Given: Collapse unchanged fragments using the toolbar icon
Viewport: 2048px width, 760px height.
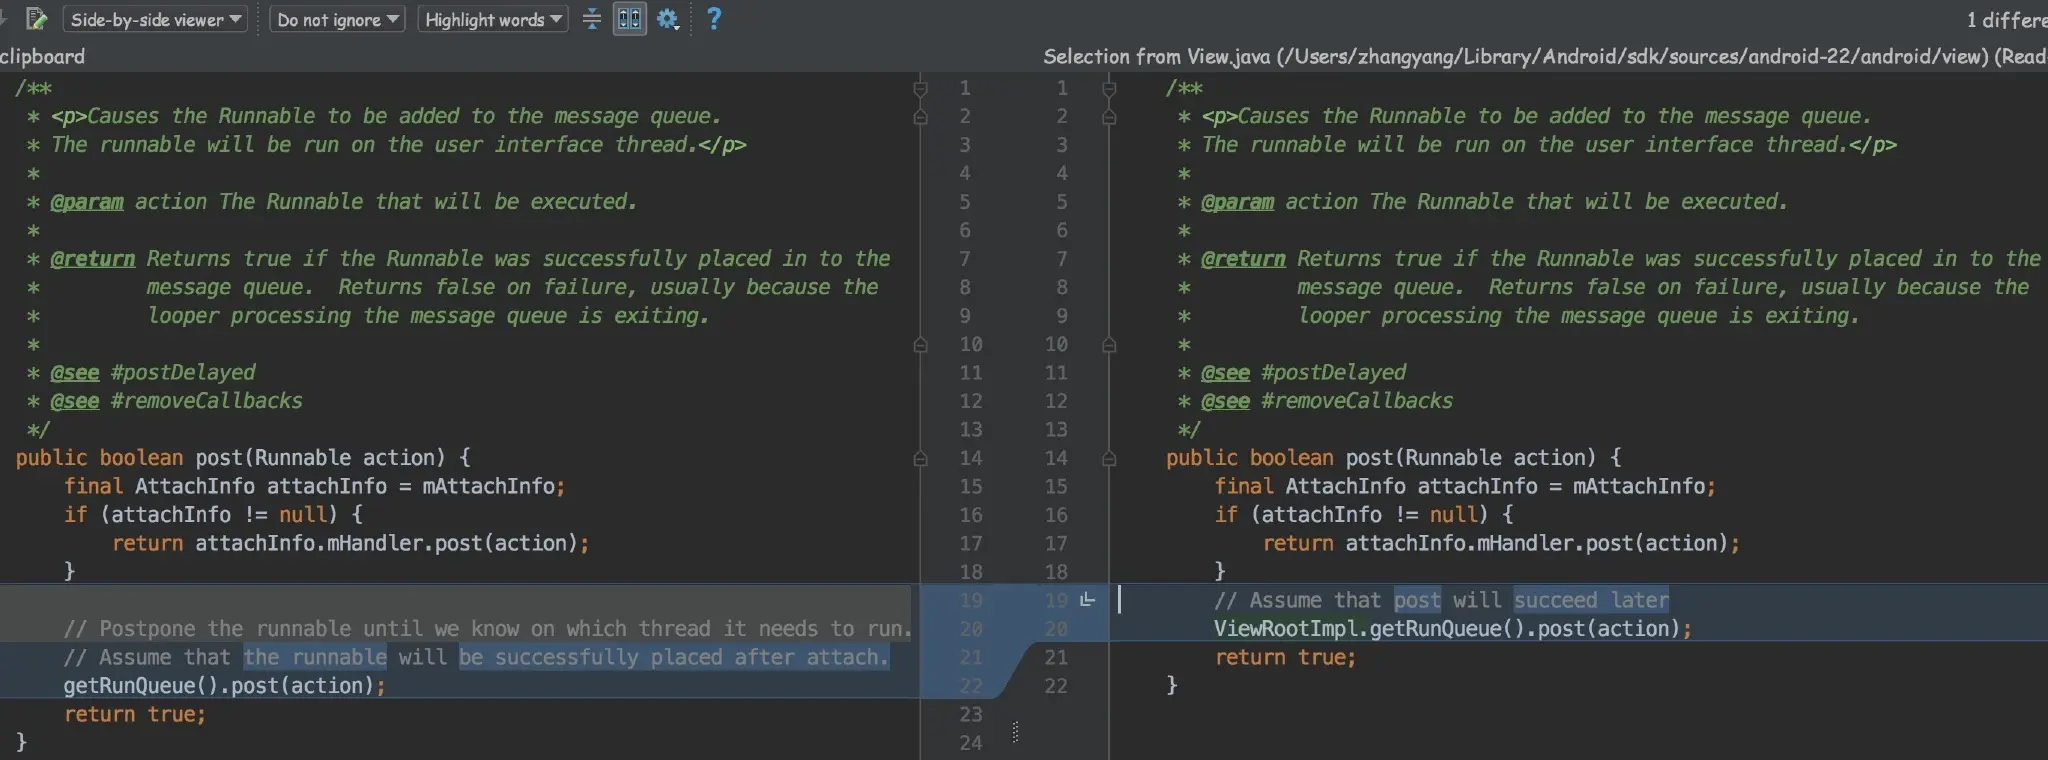Looking at the screenshot, I should 592,19.
